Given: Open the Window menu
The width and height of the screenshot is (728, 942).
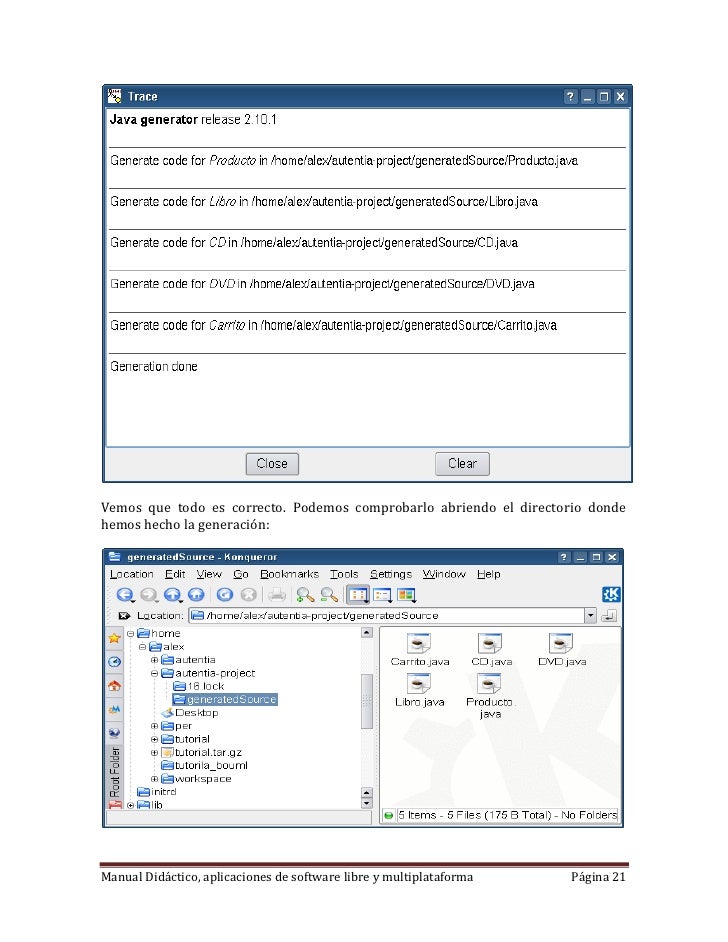Looking at the screenshot, I should [444, 574].
